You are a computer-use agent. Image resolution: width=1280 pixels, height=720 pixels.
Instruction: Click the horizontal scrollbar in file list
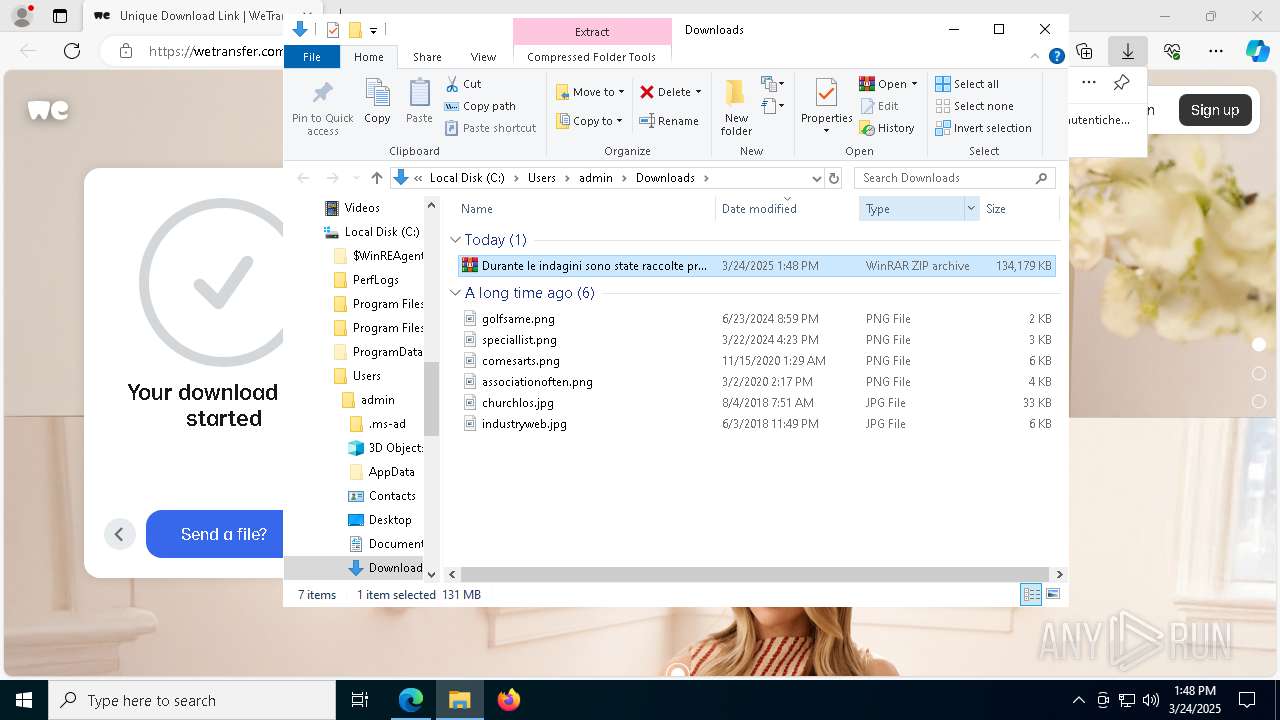(x=755, y=574)
